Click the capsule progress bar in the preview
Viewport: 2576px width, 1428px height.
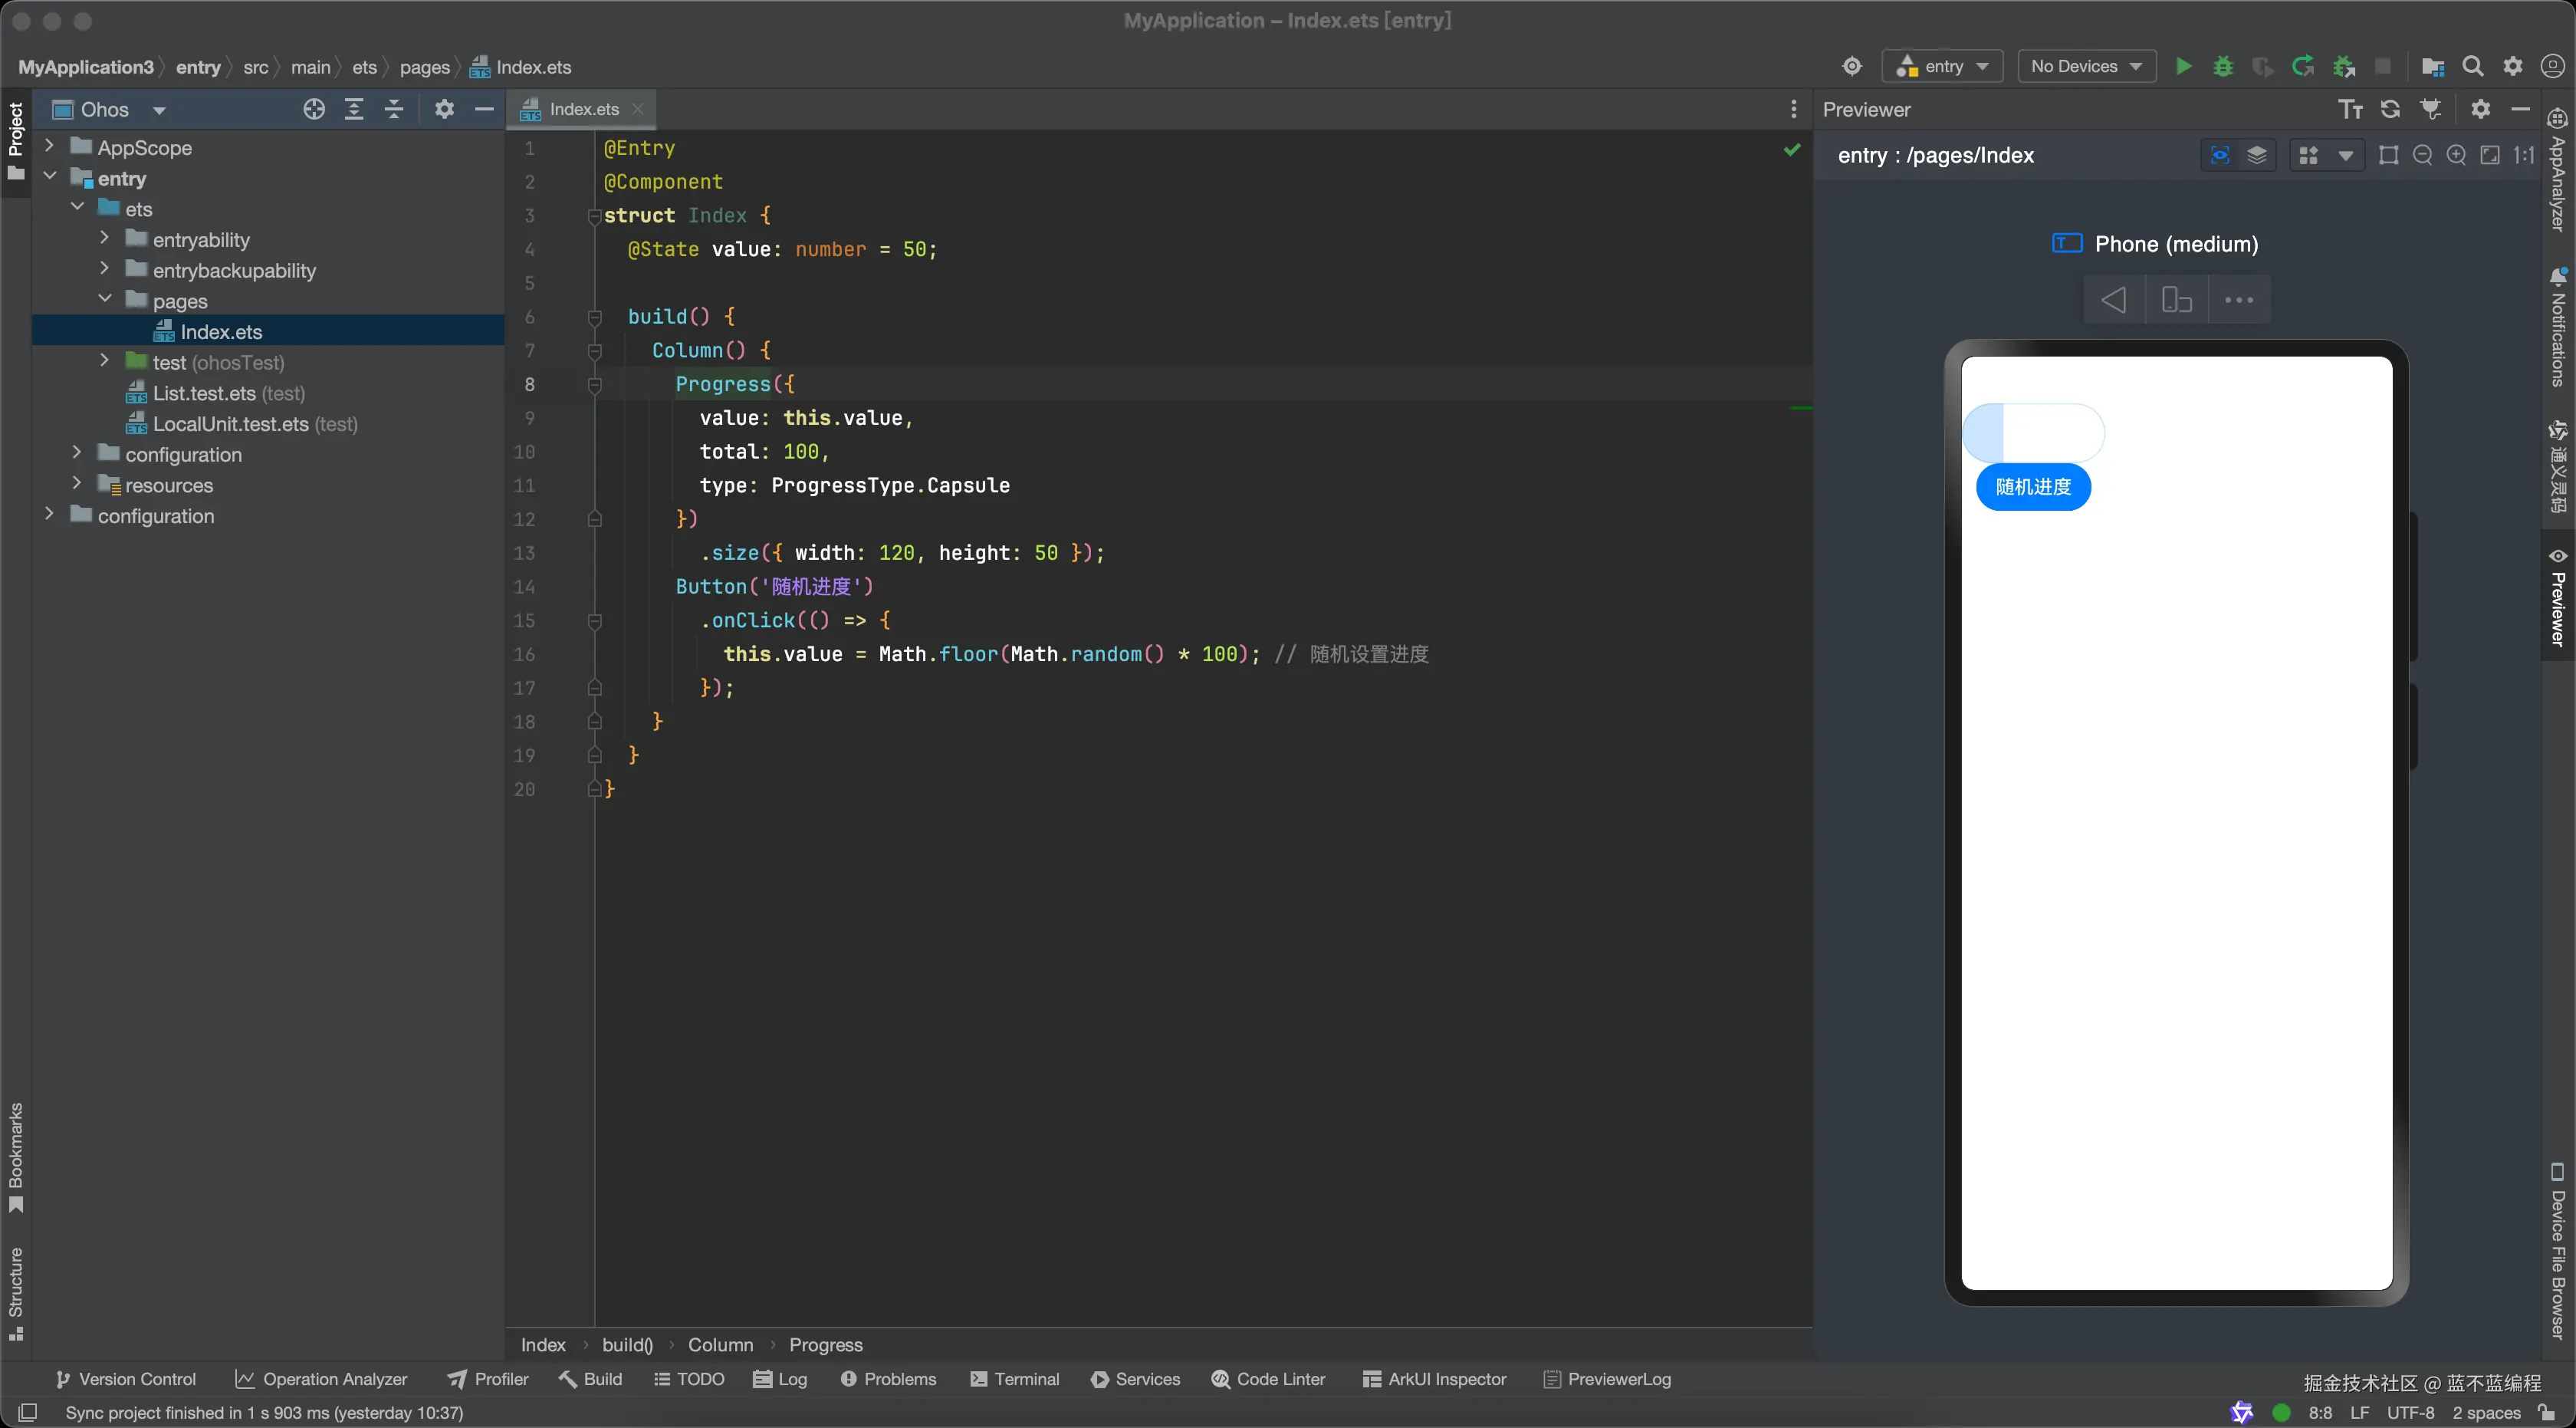(2033, 433)
